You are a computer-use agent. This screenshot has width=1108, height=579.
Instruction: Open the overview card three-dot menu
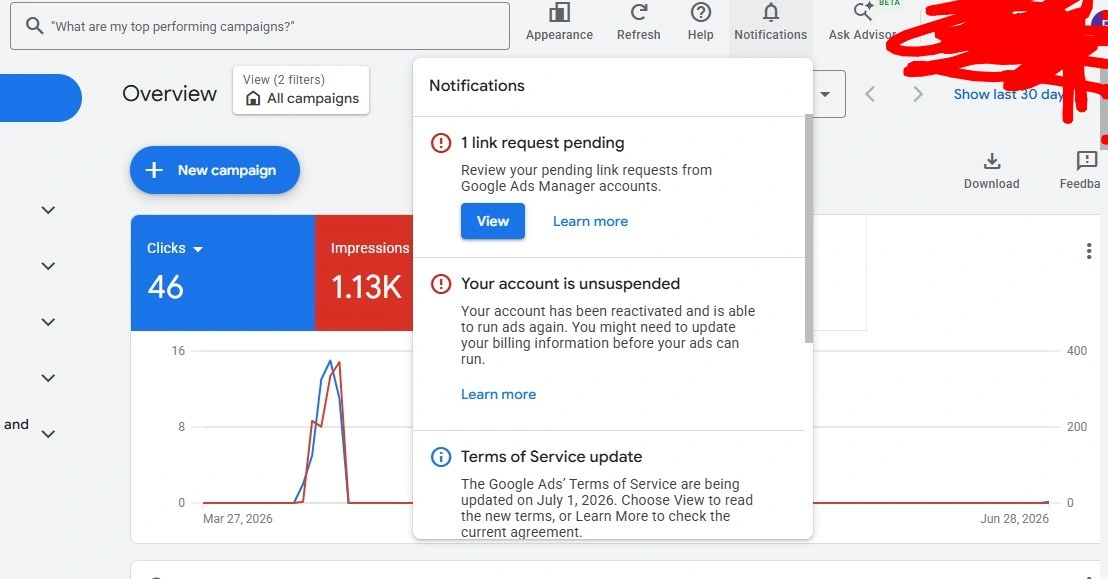click(x=1088, y=251)
